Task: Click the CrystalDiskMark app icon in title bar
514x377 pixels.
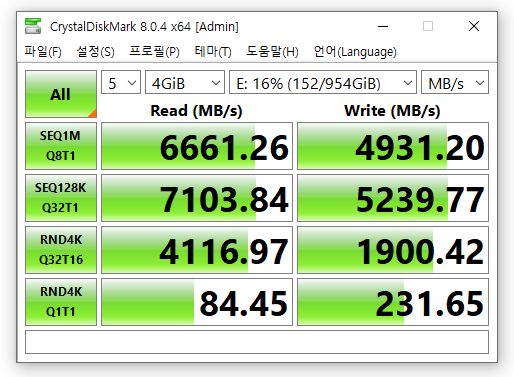Action: click(x=33, y=26)
